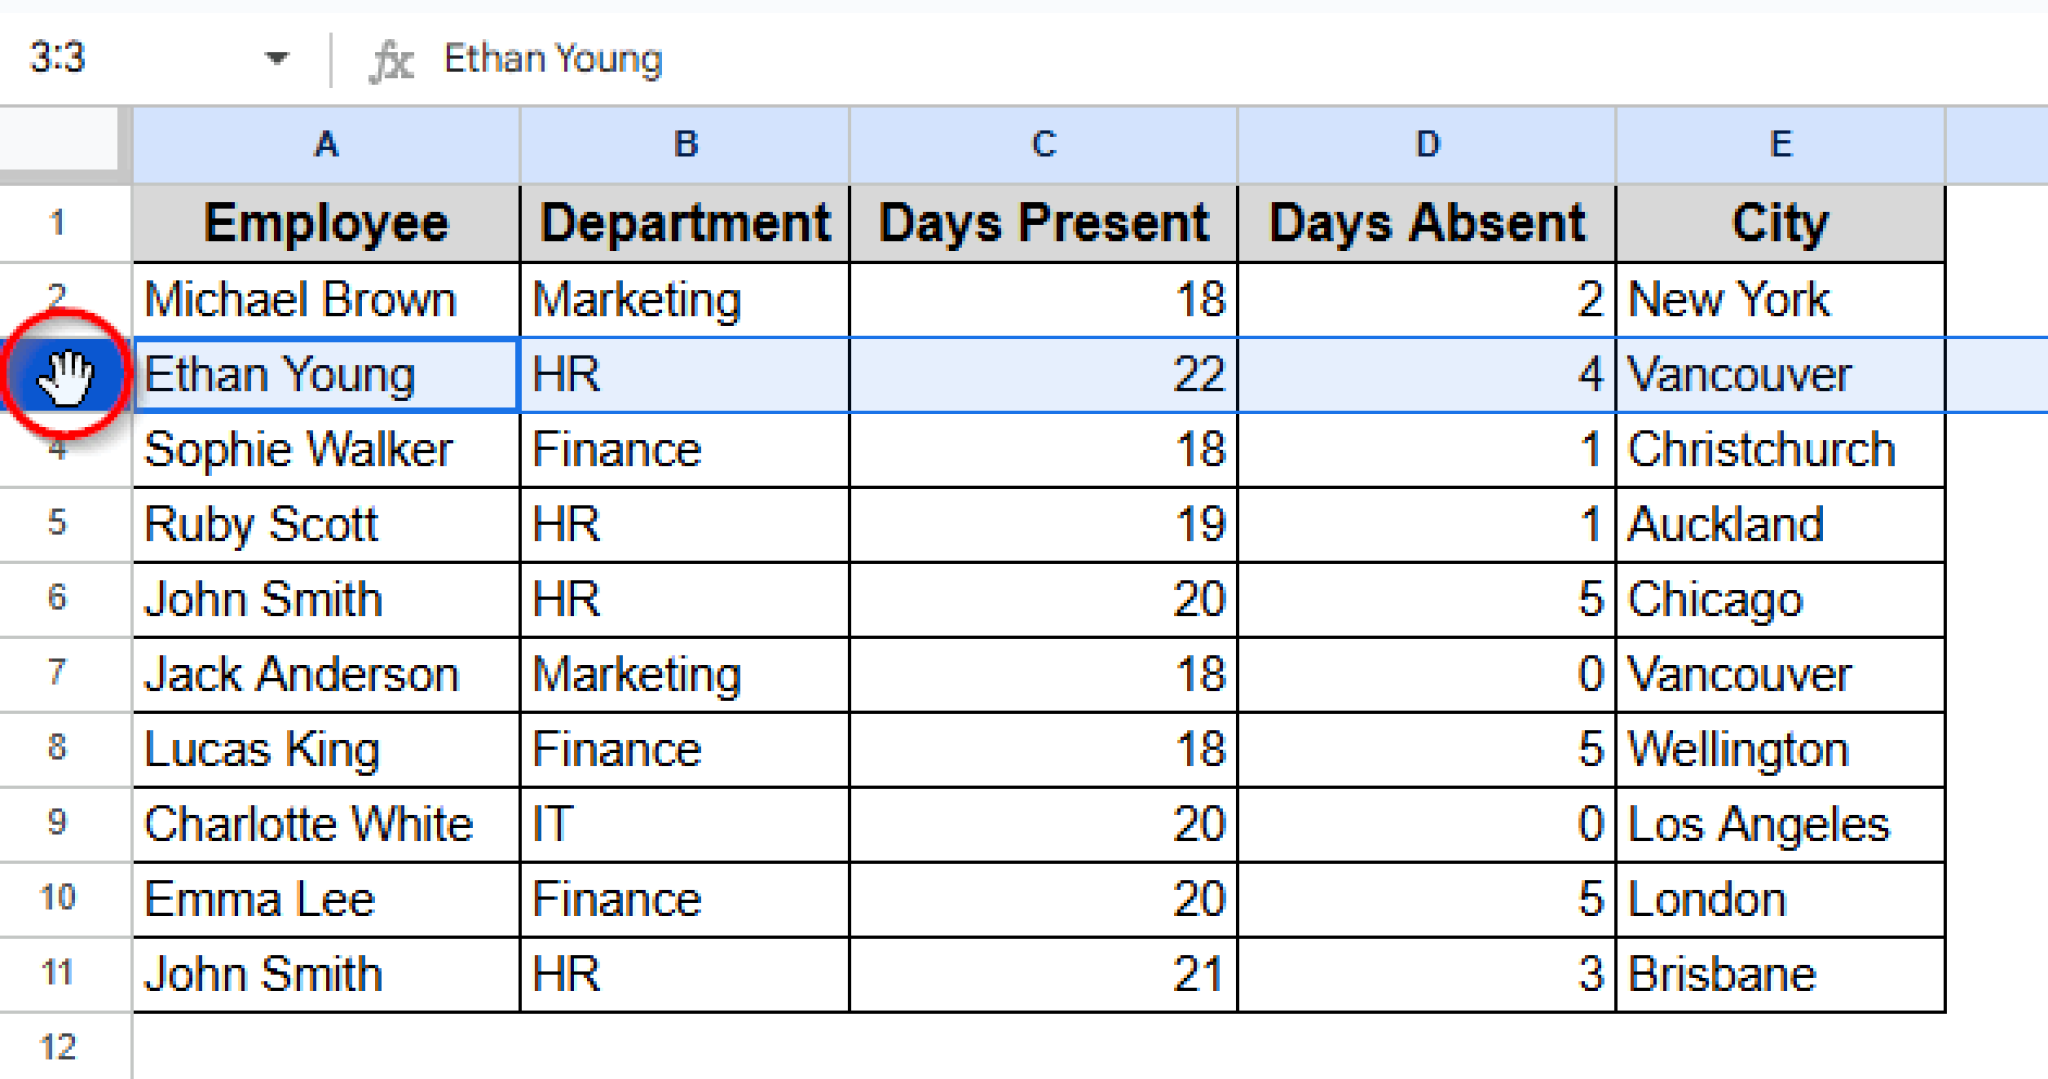
Task: Click the highlighted row 3 header
Action: 66,375
